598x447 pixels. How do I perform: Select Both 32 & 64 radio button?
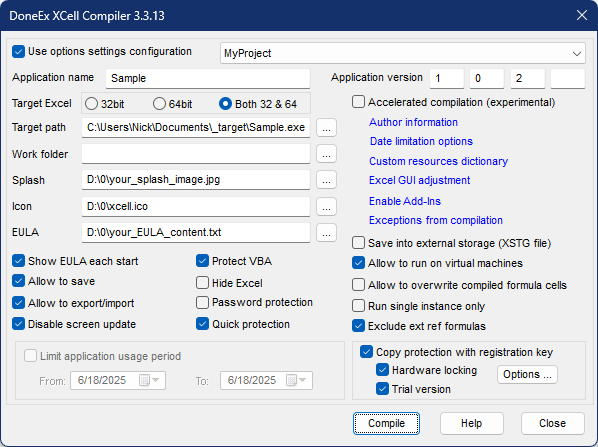225,104
